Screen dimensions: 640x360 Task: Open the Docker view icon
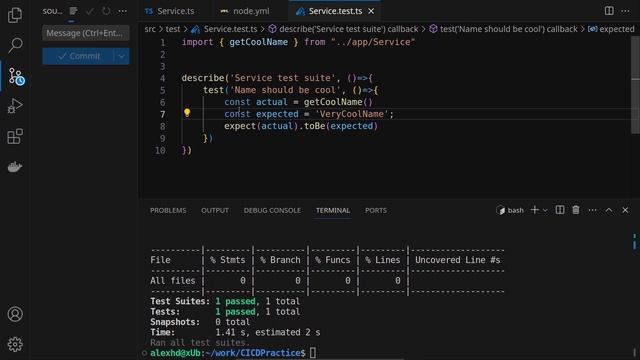(15, 167)
